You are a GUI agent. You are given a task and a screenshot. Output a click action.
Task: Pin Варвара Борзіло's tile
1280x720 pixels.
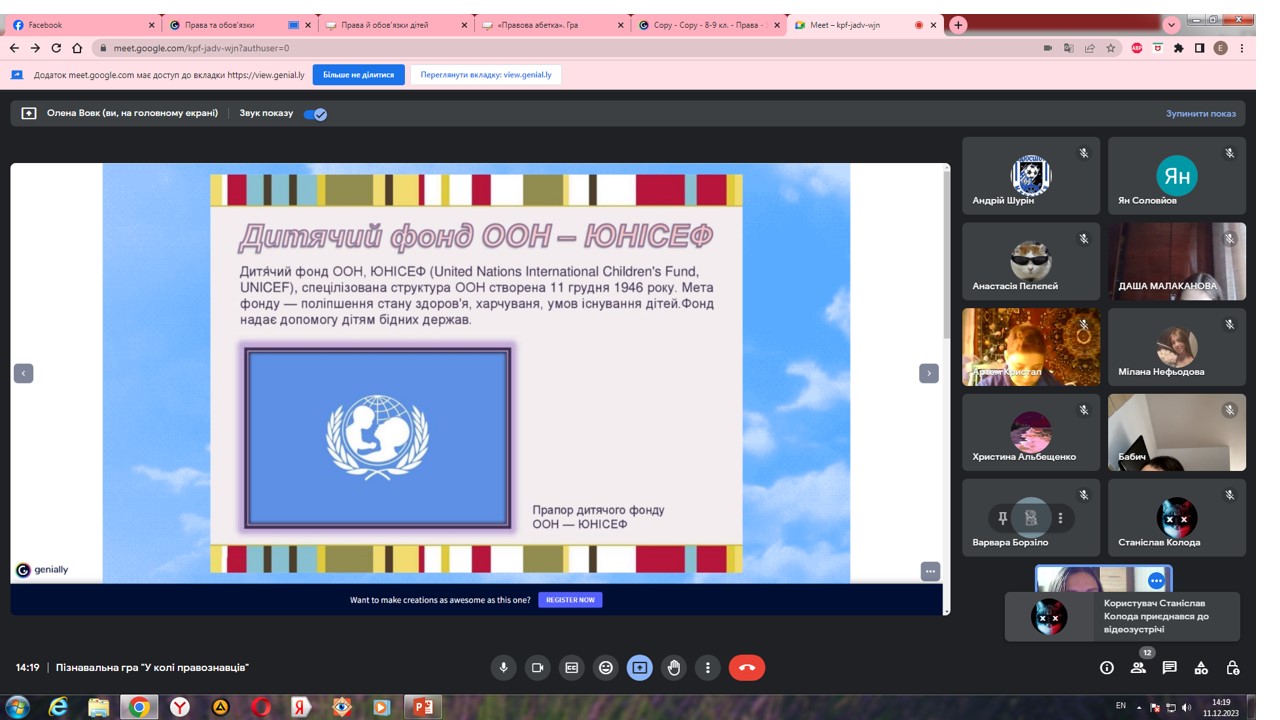click(1002, 518)
